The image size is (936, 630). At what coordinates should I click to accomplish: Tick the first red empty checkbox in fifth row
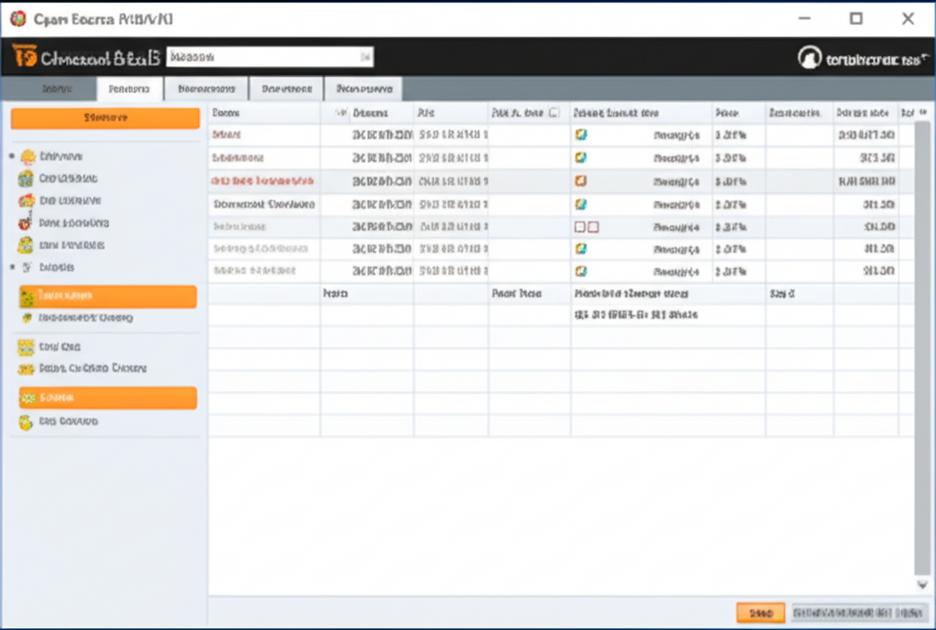pyautogui.click(x=580, y=227)
